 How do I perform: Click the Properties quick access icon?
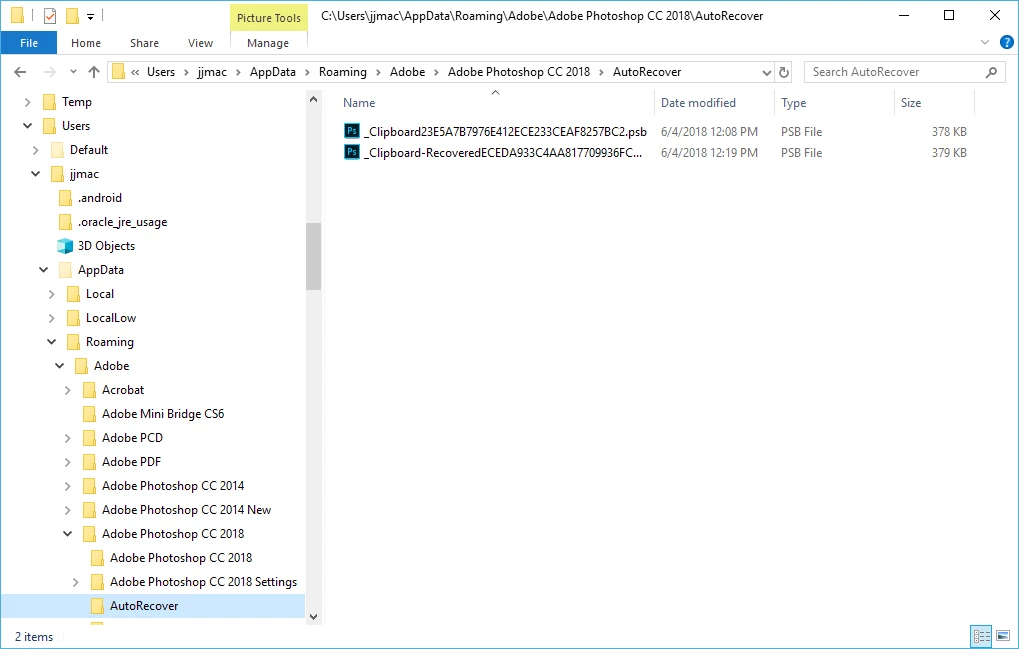point(50,16)
